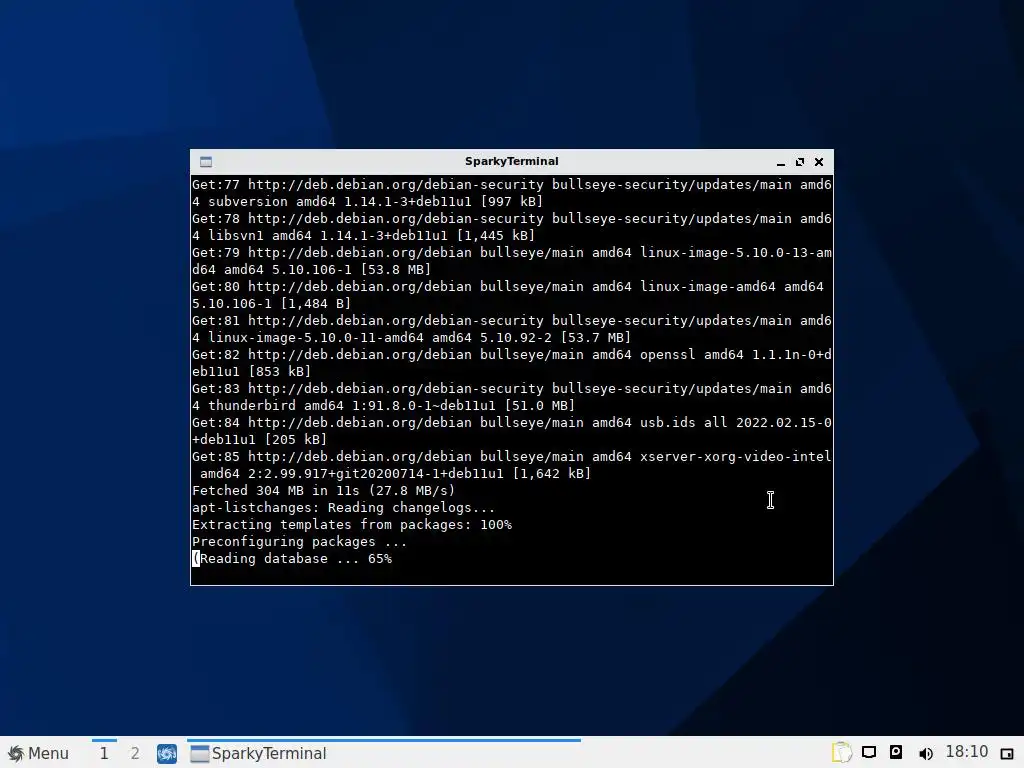Click the Get:85 xserver-xorg-video-intel line

tap(511, 465)
